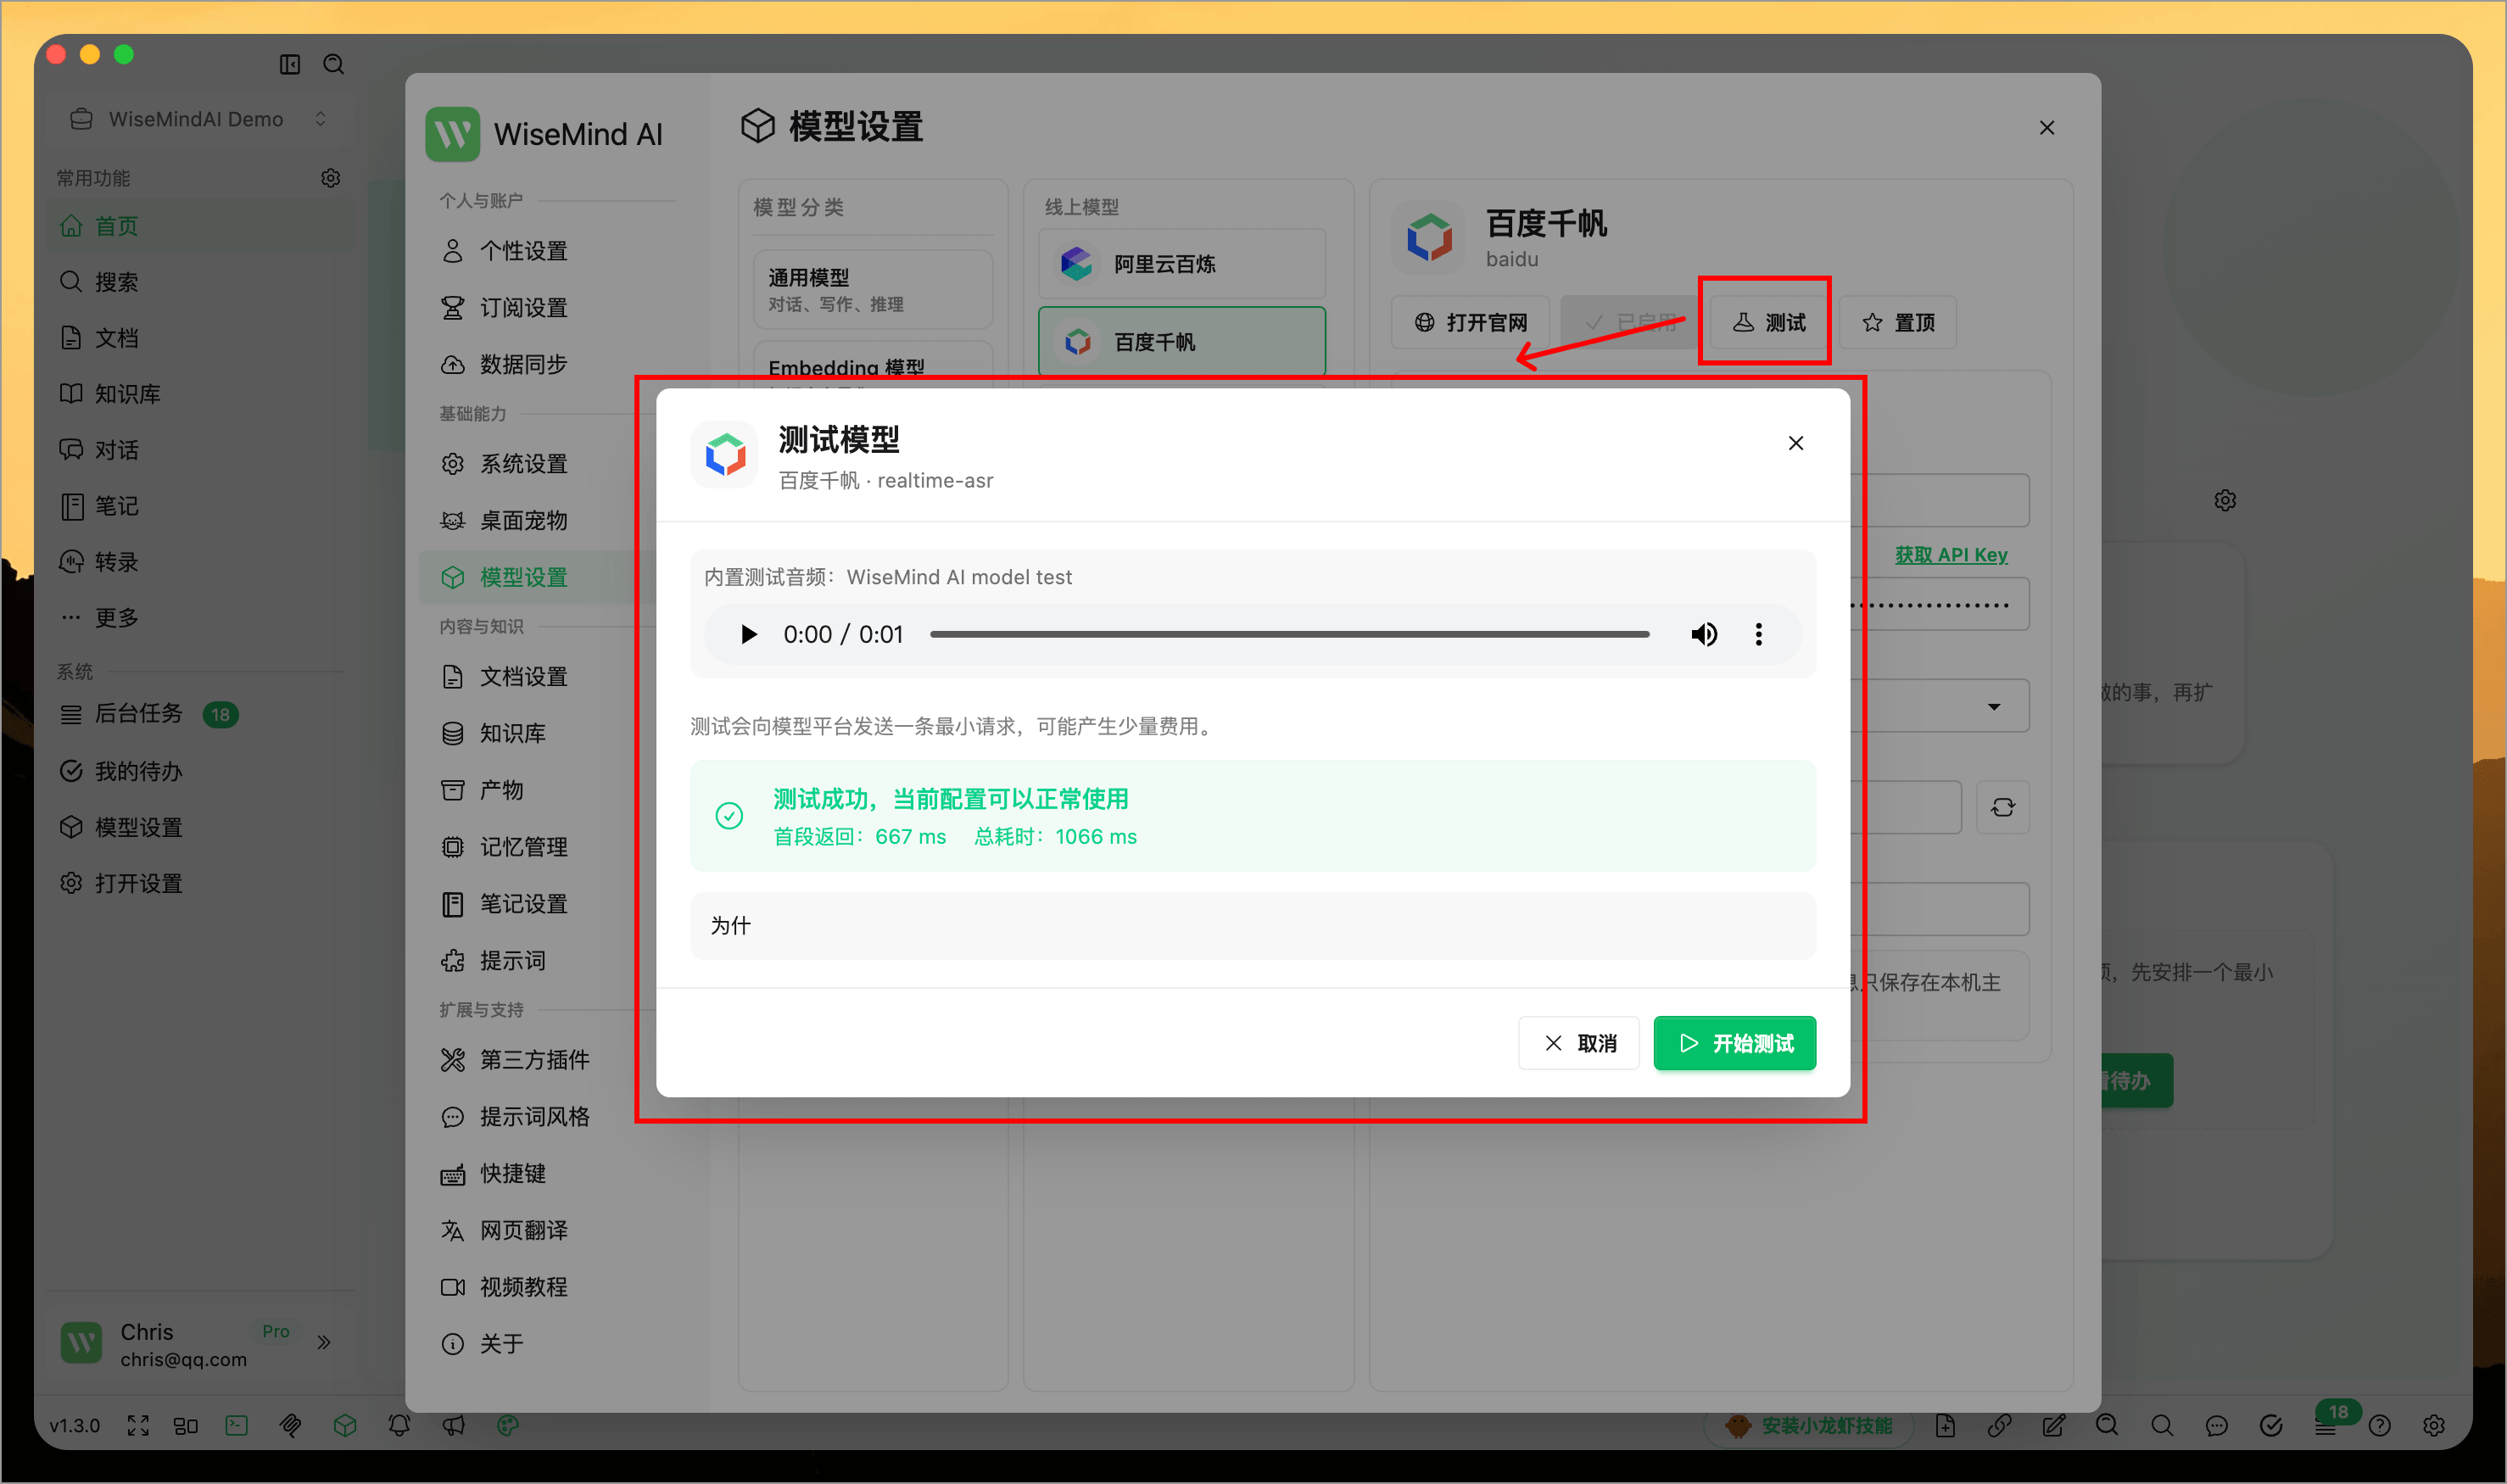Click the megaphone announcement icon
Image resolution: width=2507 pixels, height=1484 pixels.
[454, 1426]
